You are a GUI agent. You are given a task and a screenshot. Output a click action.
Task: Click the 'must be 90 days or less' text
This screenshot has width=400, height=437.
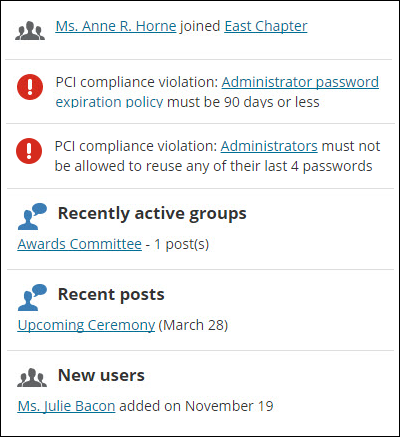(x=243, y=101)
